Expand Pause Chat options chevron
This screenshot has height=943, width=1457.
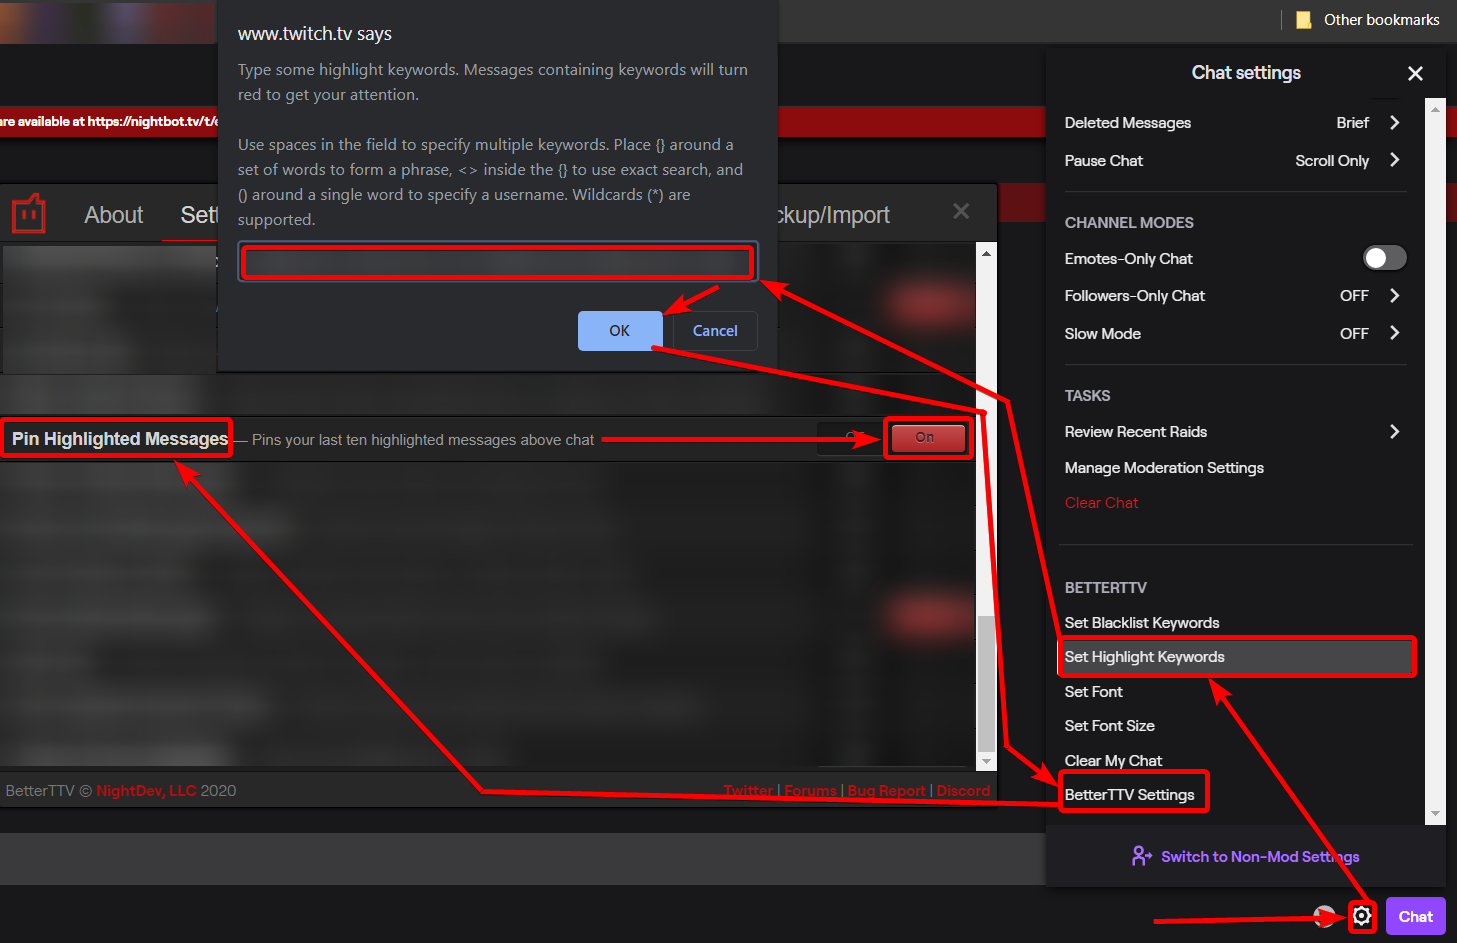(1395, 160)
